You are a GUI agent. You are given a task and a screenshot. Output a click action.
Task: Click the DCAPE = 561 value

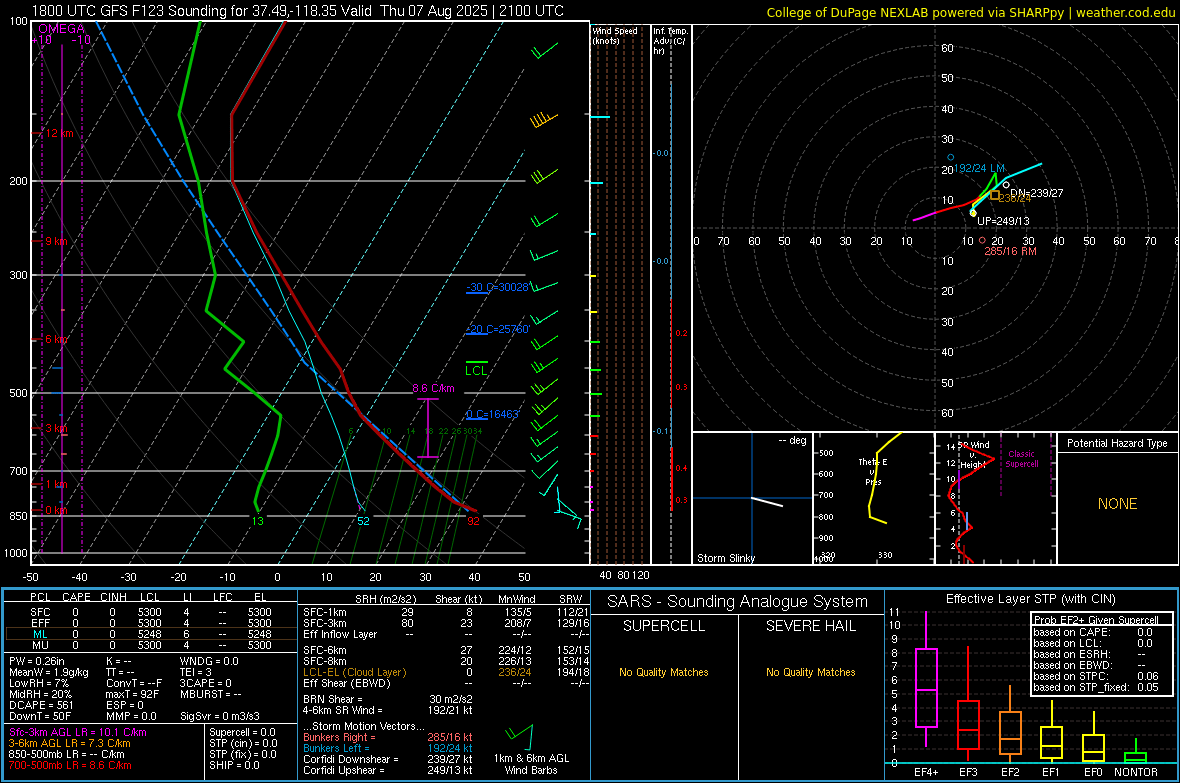pos(41,705)
